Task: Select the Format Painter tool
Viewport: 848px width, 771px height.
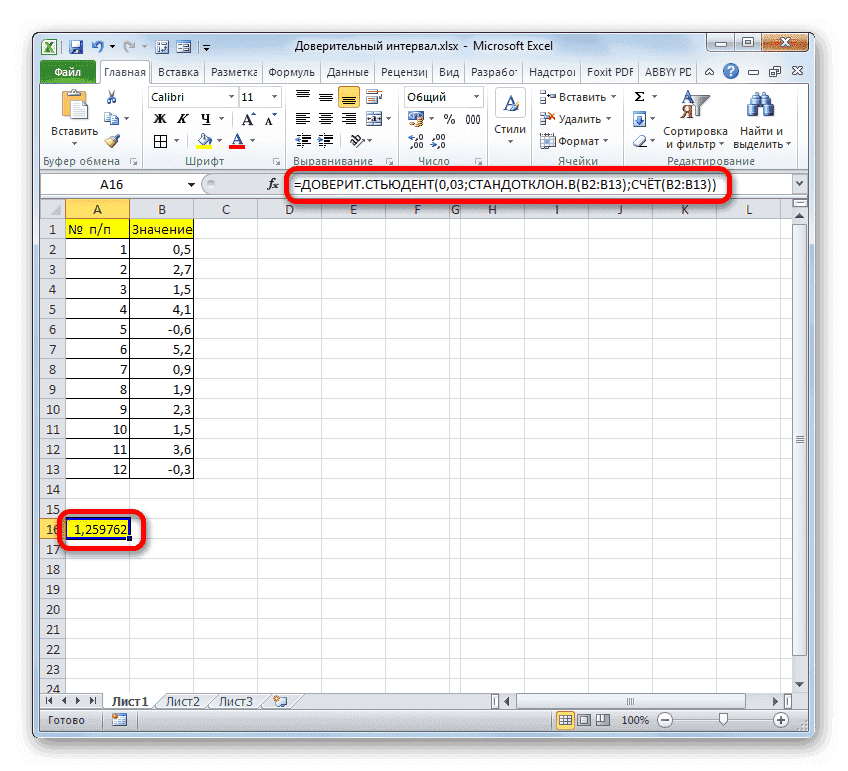Action: 111,141
